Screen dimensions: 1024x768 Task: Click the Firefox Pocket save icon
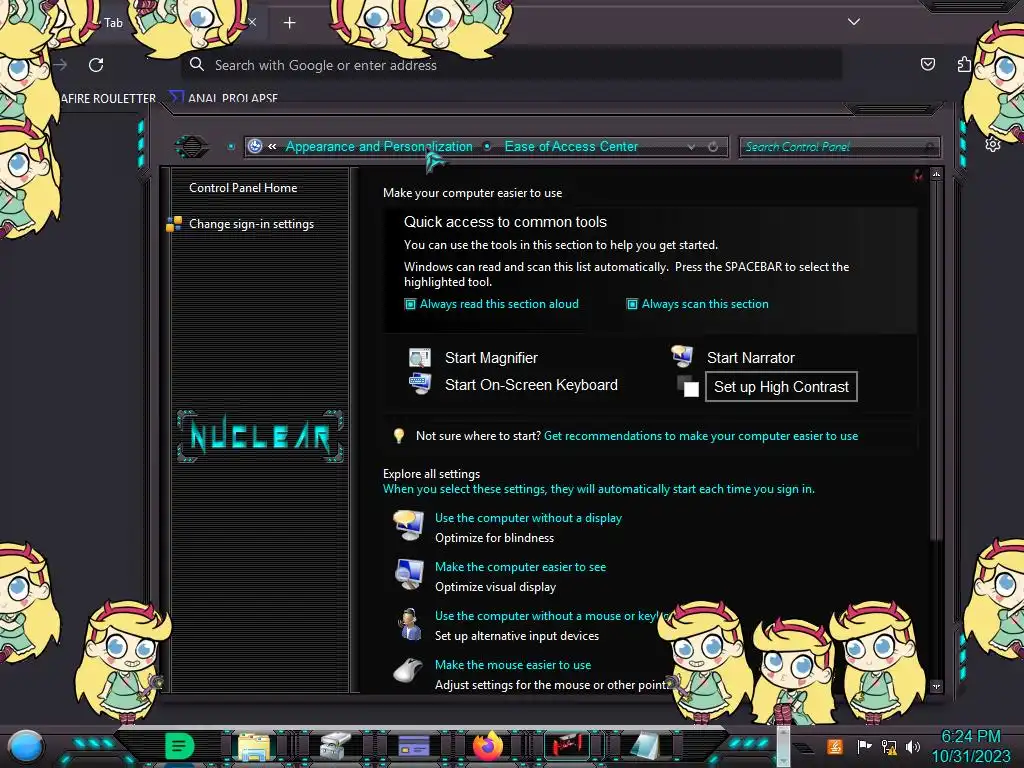pyautogui.click(x=927, y=64)
